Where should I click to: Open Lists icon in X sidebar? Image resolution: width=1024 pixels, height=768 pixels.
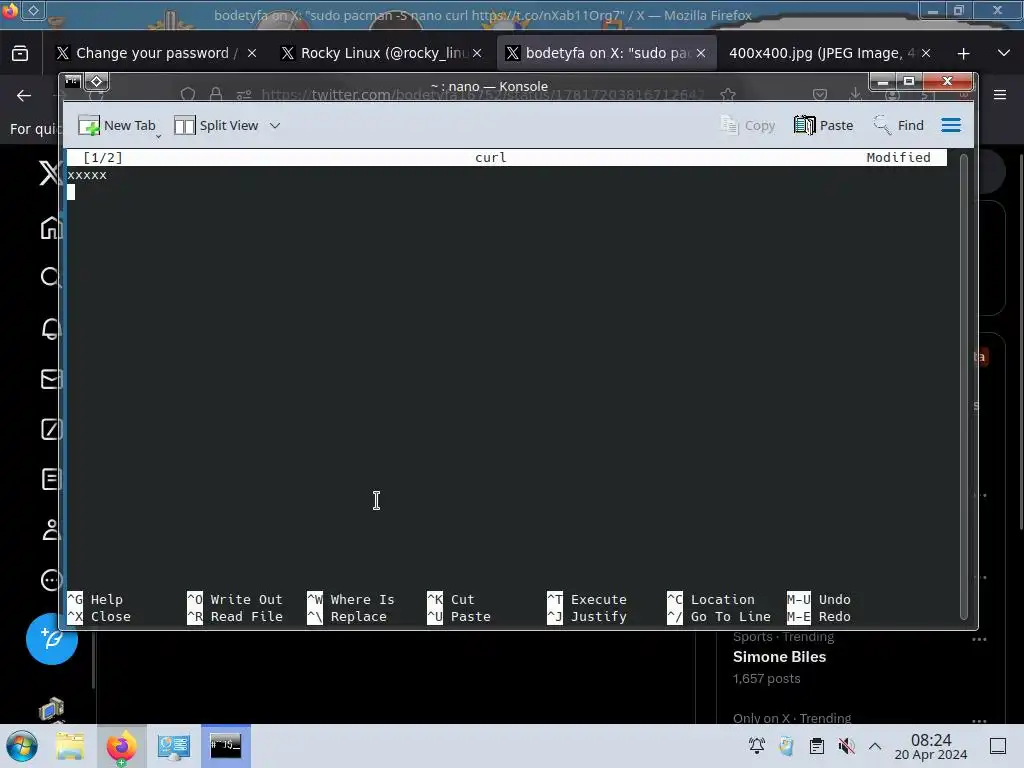[51, 479]
